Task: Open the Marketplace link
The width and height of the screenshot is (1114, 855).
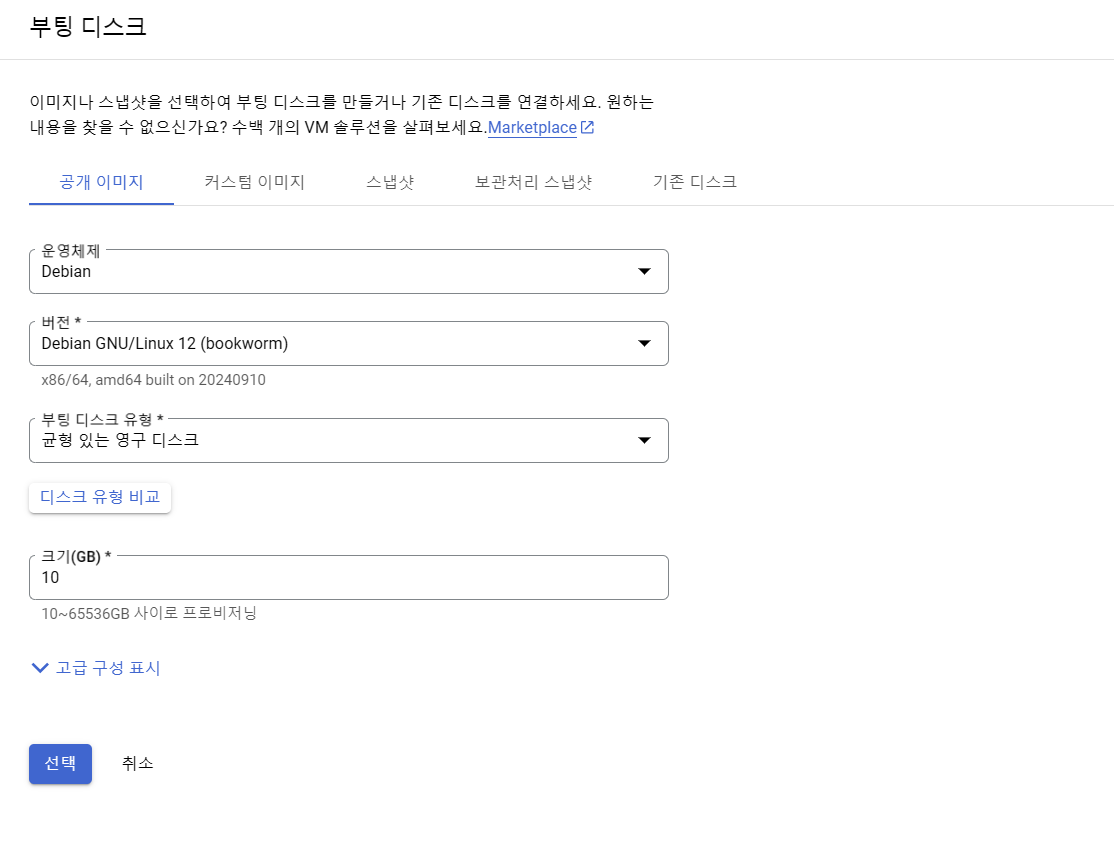Action: tap(532, 128)
